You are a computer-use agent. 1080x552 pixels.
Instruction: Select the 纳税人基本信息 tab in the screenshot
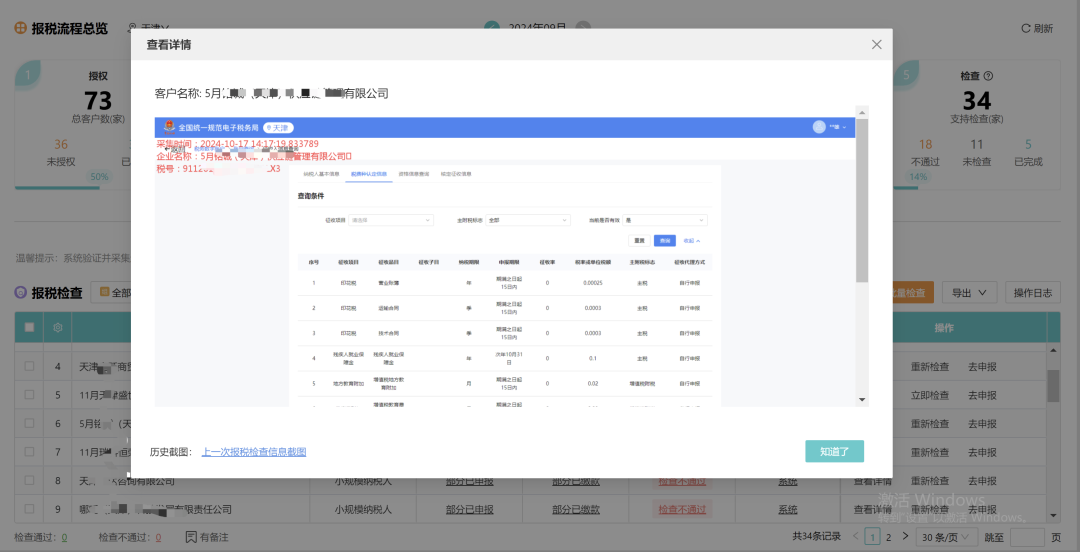coord(322,174)
